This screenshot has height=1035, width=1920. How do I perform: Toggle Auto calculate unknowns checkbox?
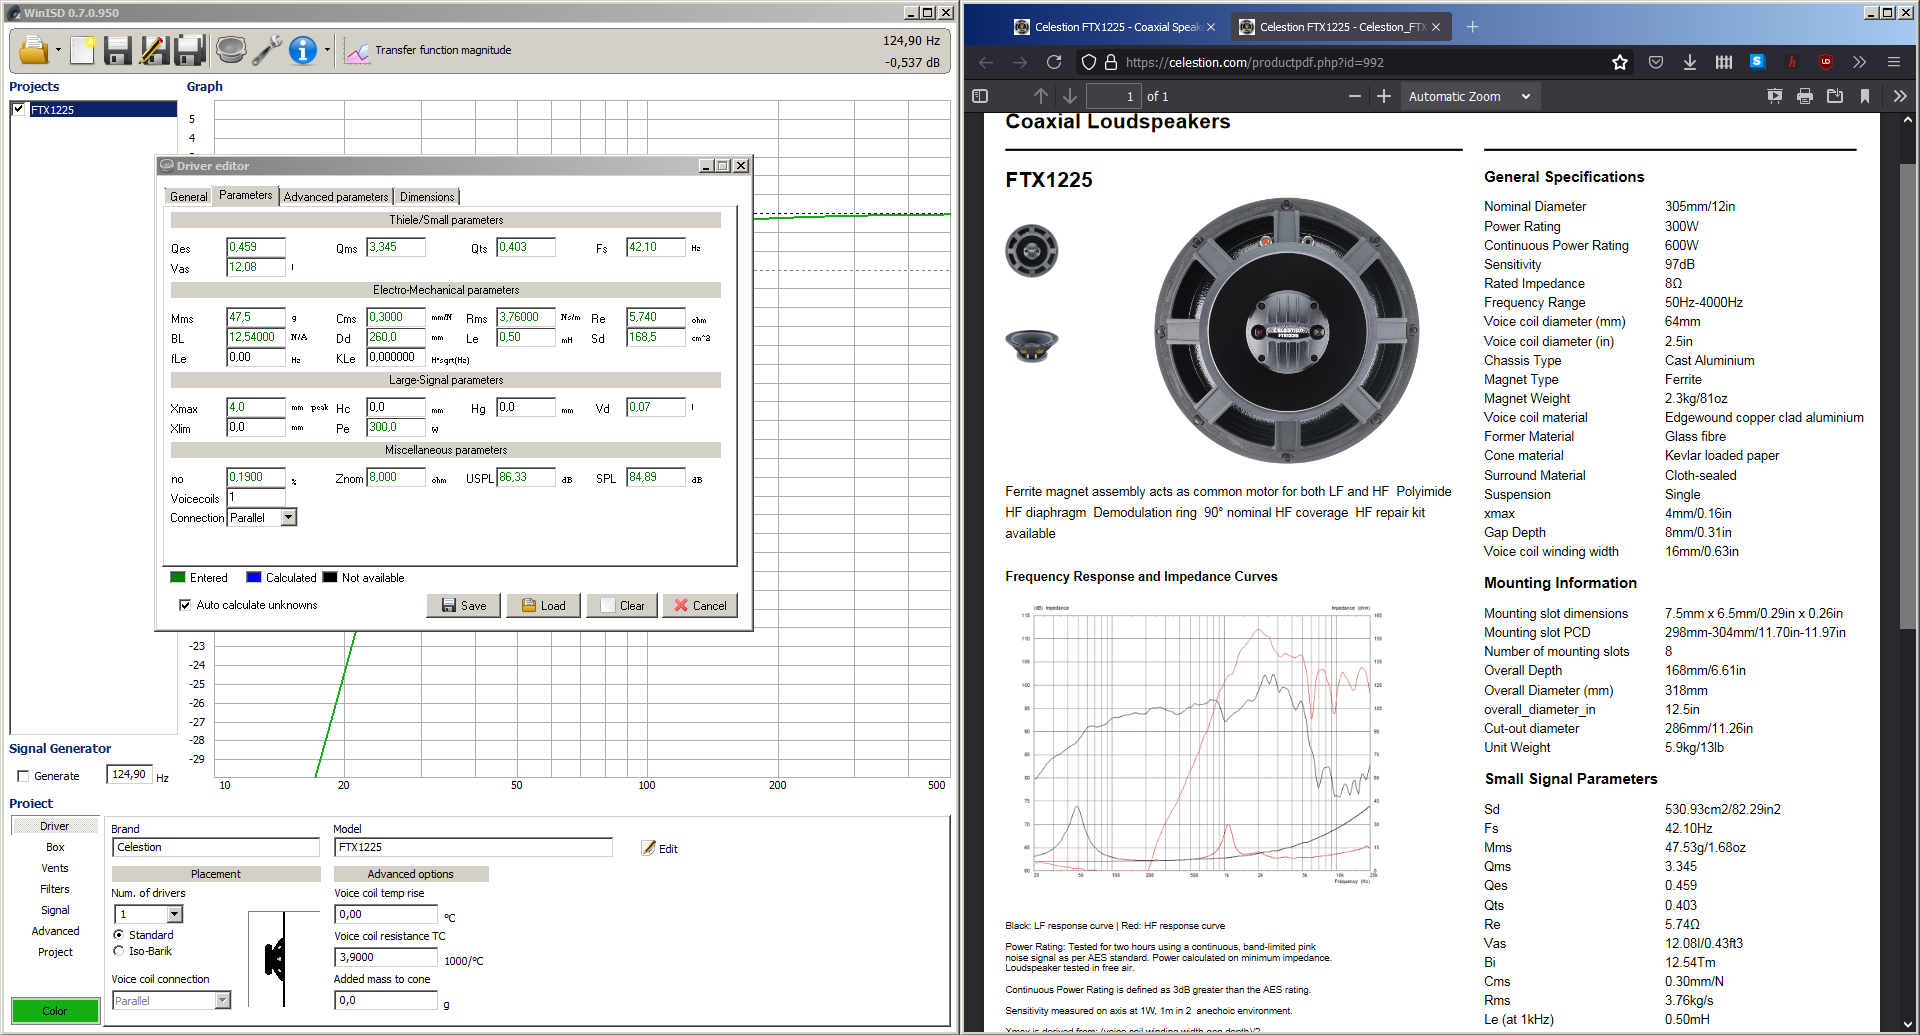point(185,605)
